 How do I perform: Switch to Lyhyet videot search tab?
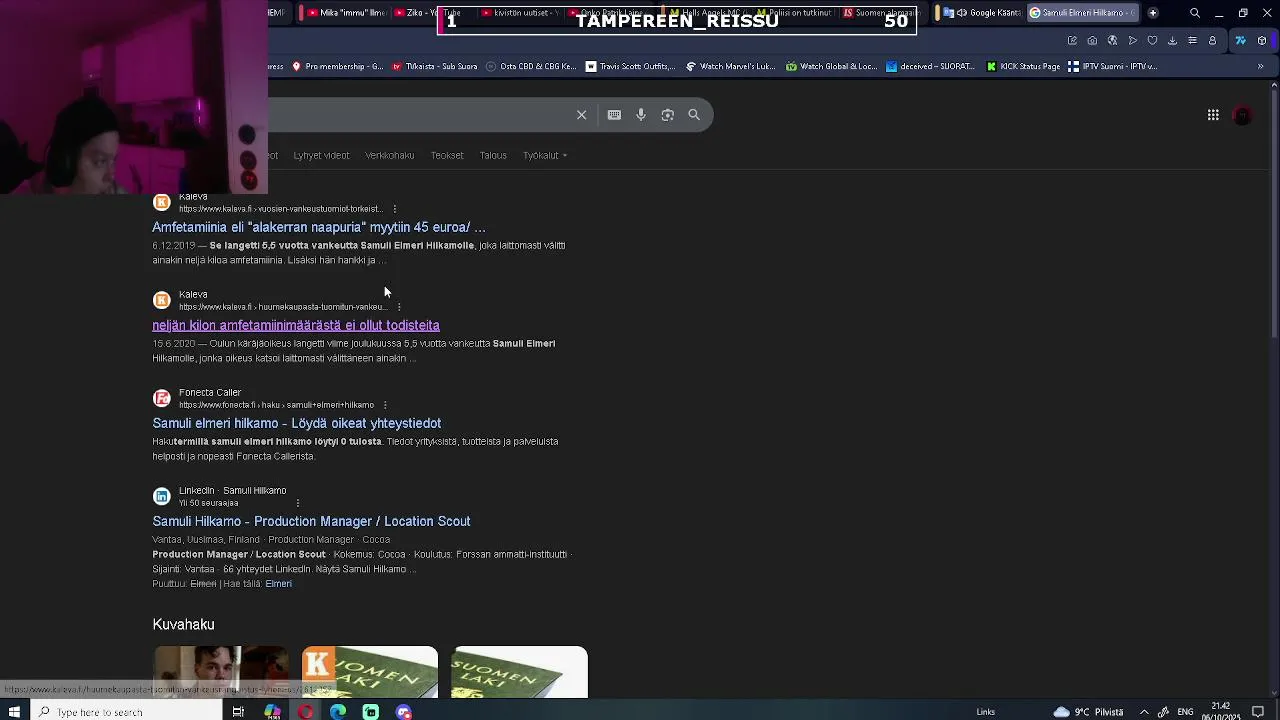(321, 155)
